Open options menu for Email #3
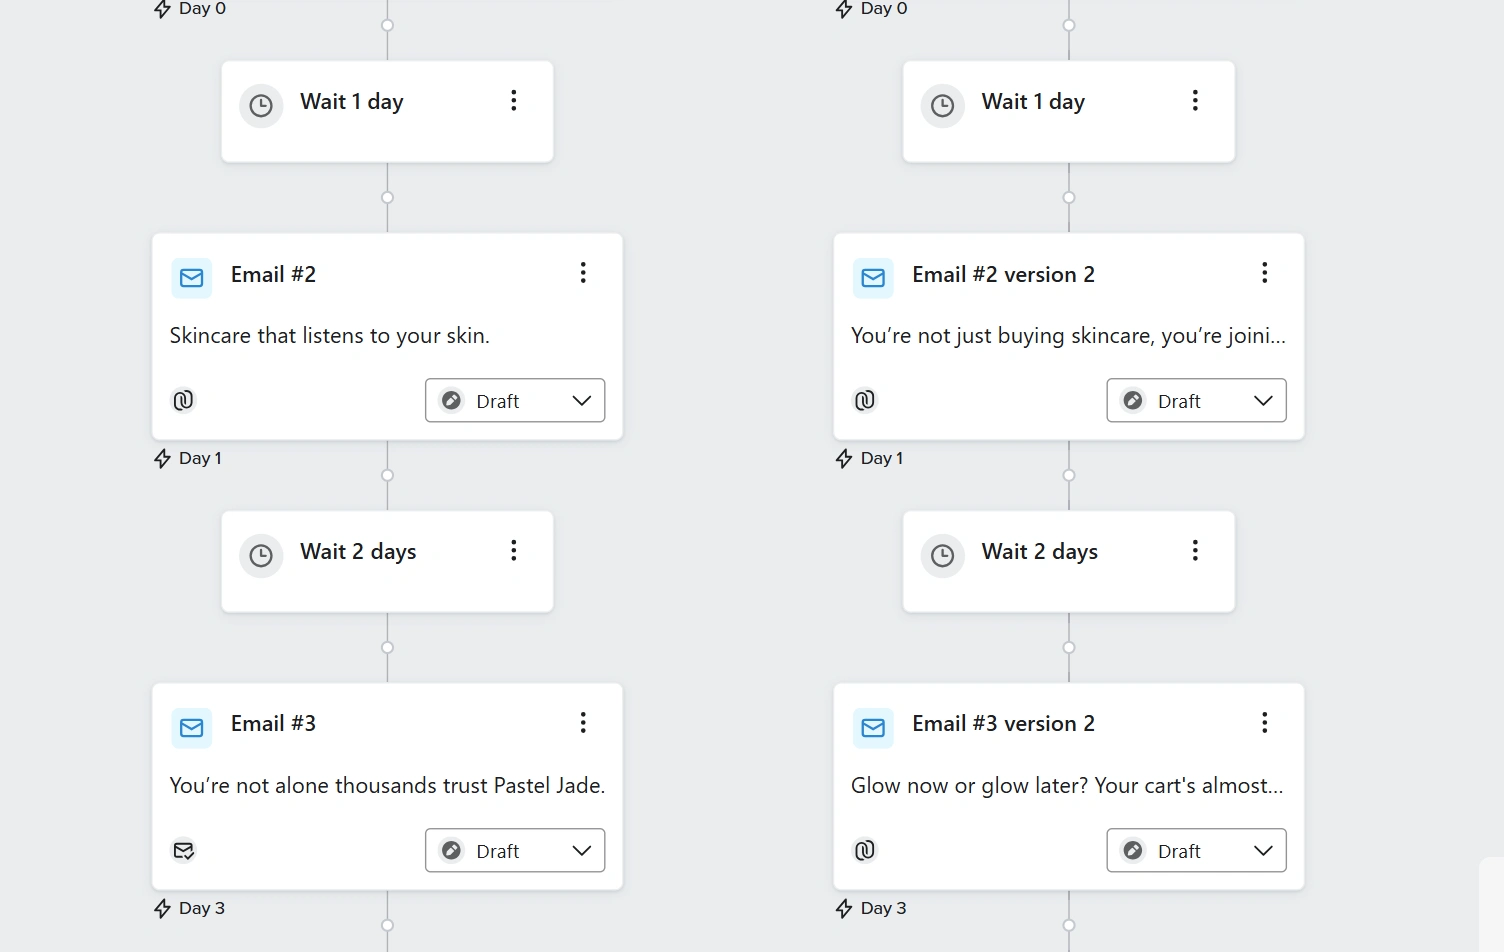This screenshot has height=952, width=1504. coord(583,723)
